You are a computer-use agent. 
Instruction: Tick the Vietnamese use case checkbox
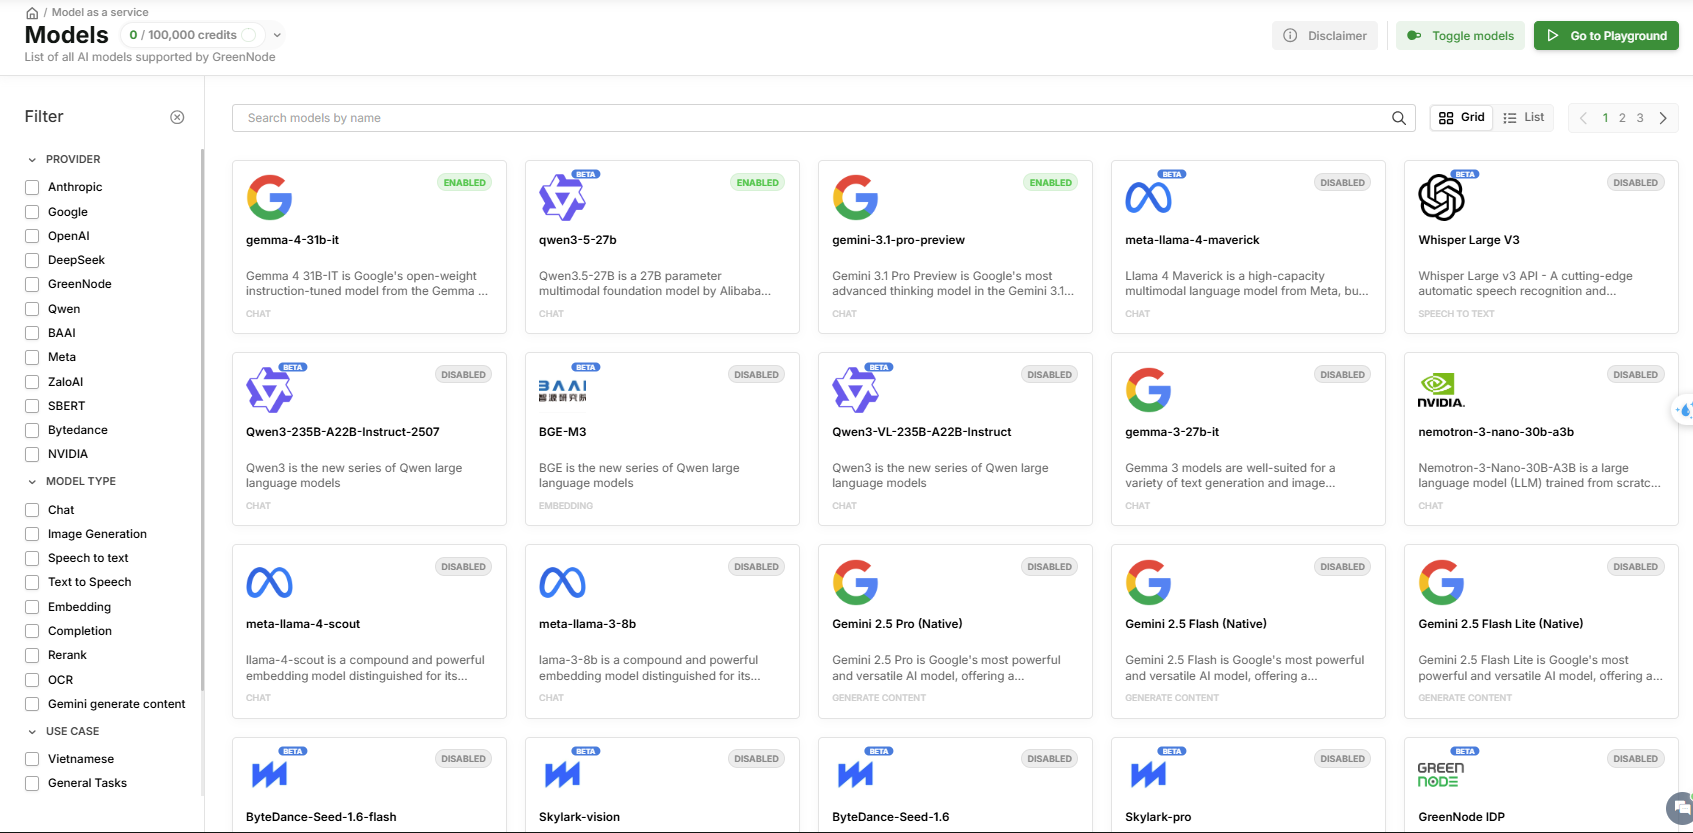pos(32,759)
